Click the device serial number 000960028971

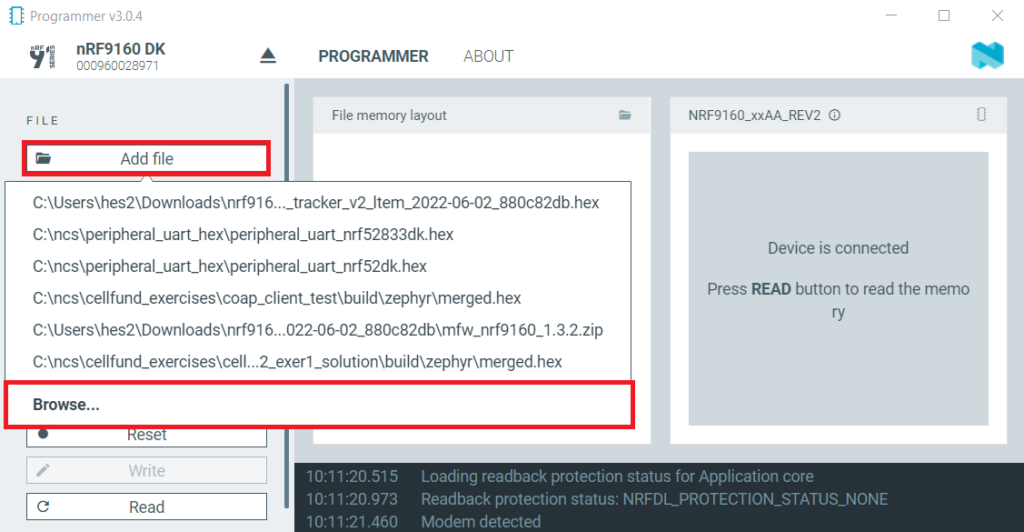click(x=117, y=66)
